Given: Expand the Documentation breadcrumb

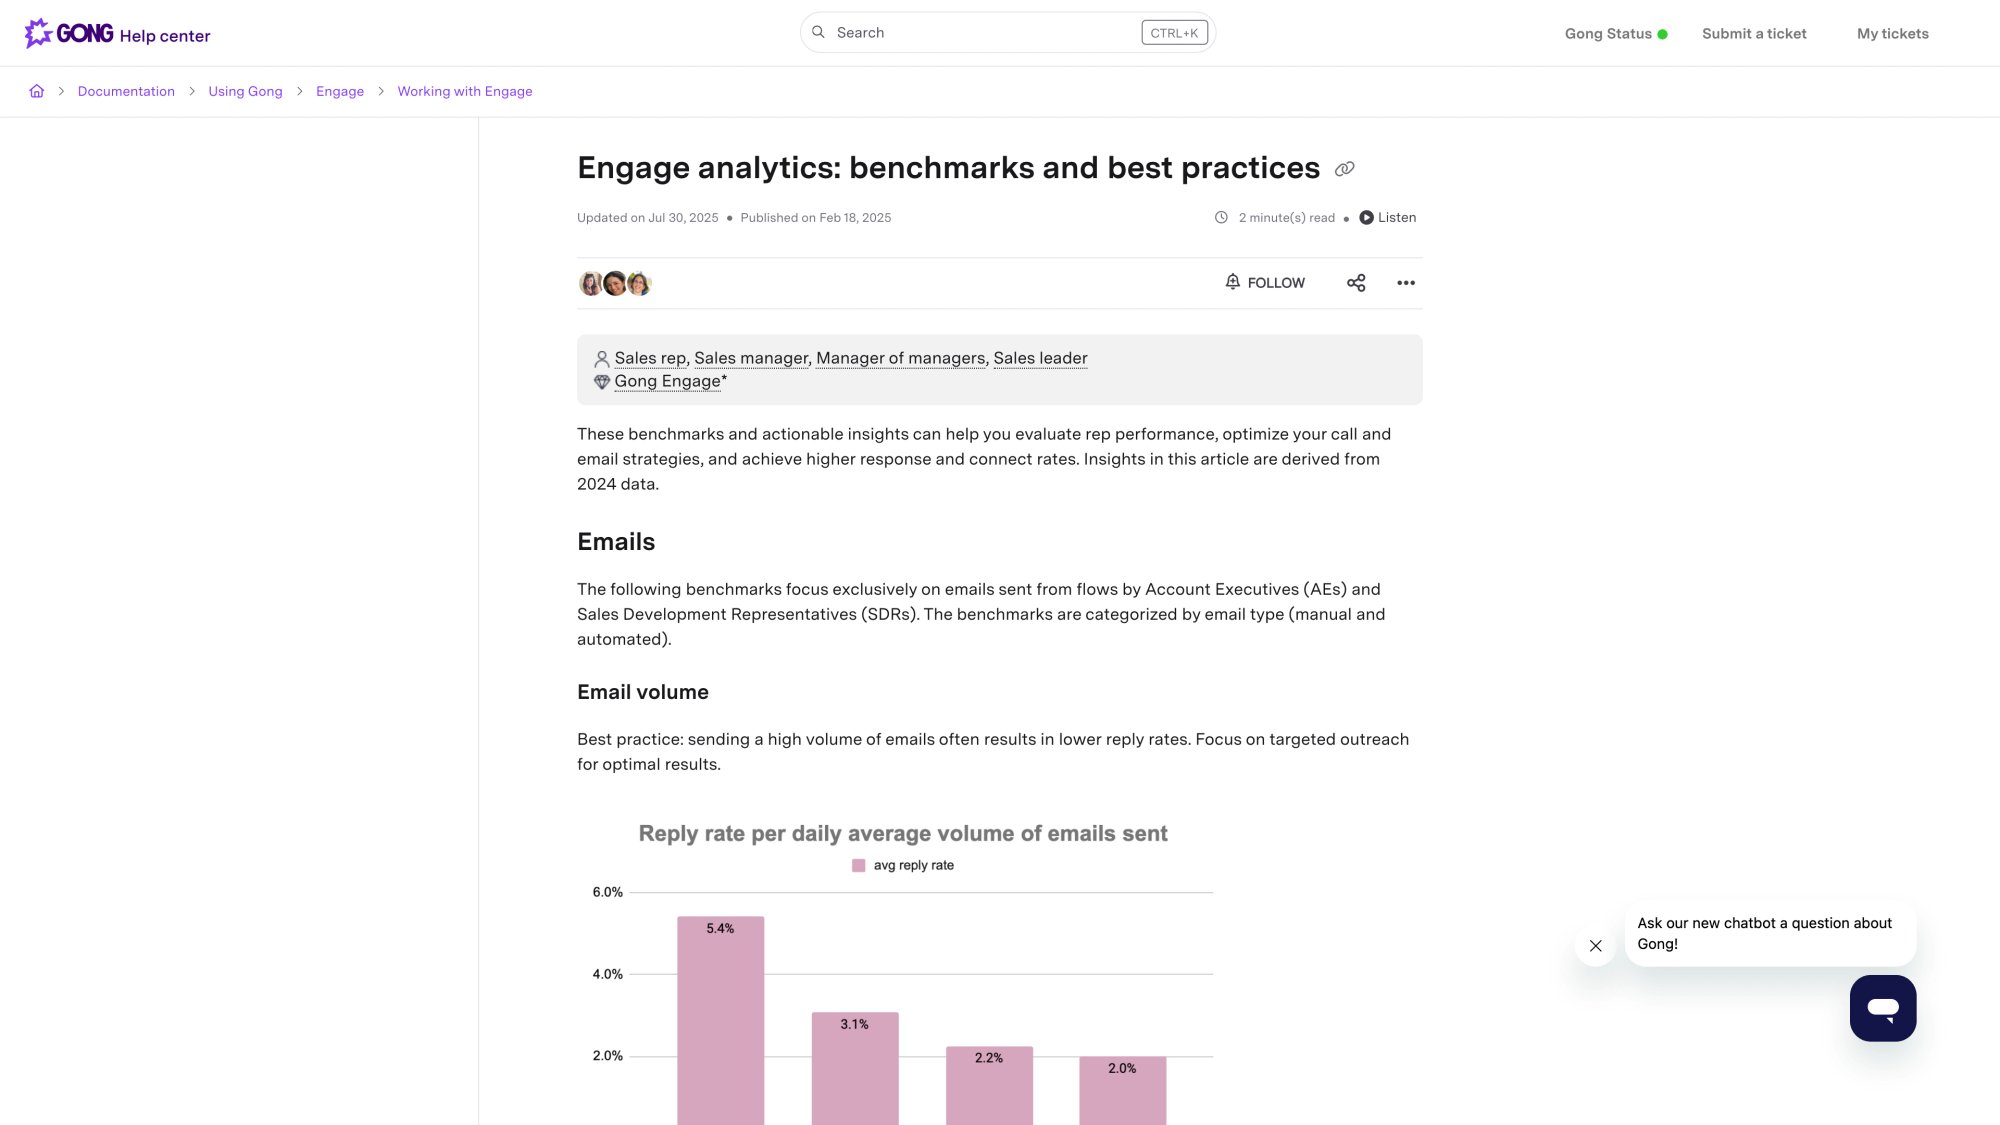Looking at the screenshot, I should 126,91.
